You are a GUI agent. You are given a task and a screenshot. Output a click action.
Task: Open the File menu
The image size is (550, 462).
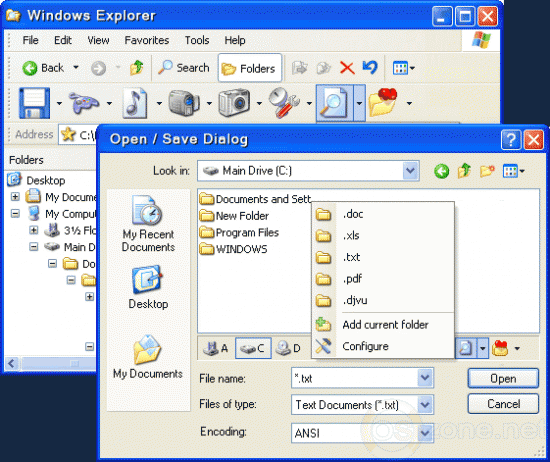[31, 40]
